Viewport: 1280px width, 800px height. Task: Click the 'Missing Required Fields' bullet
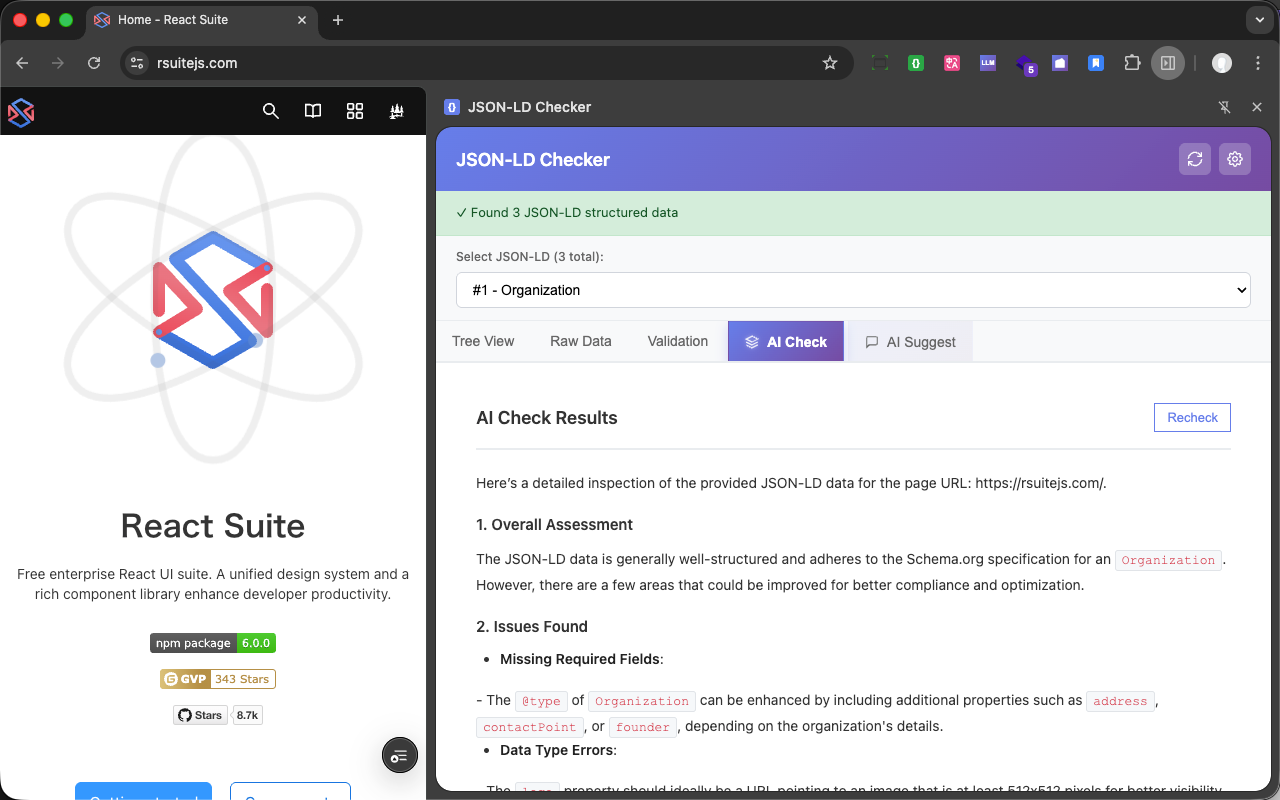pos(580,659)
